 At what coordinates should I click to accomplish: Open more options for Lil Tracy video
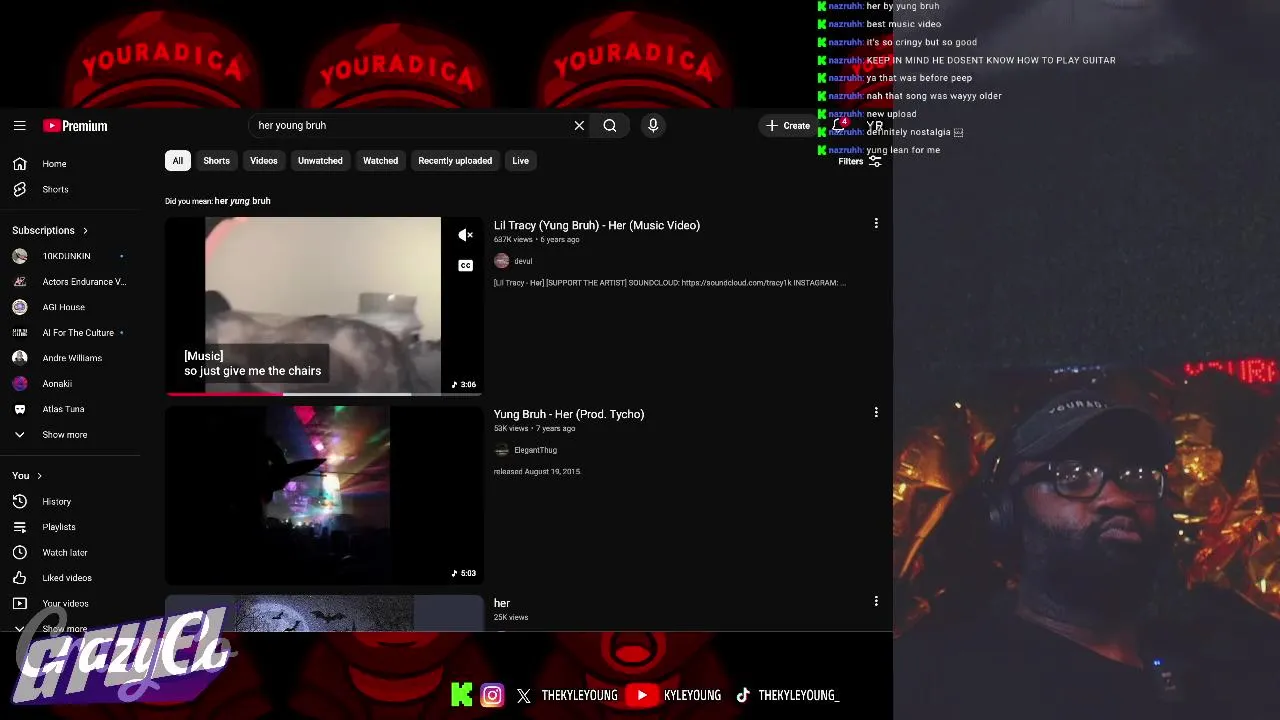(x=876, y=224)
